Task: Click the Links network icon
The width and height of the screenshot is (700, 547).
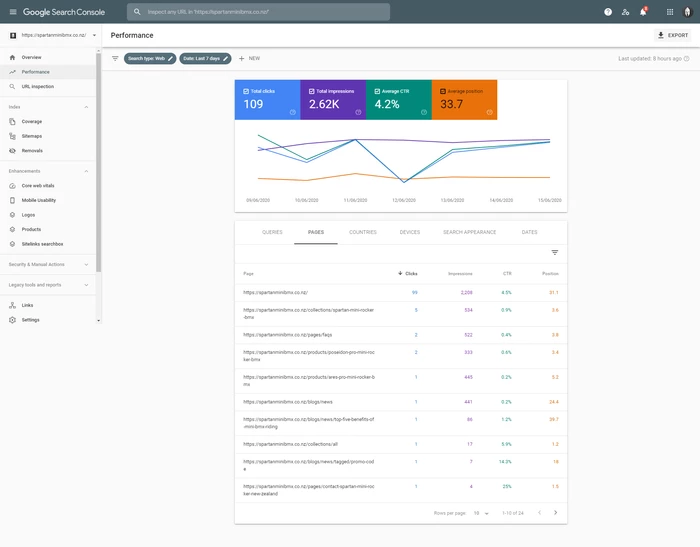Action: pos(12,305)
